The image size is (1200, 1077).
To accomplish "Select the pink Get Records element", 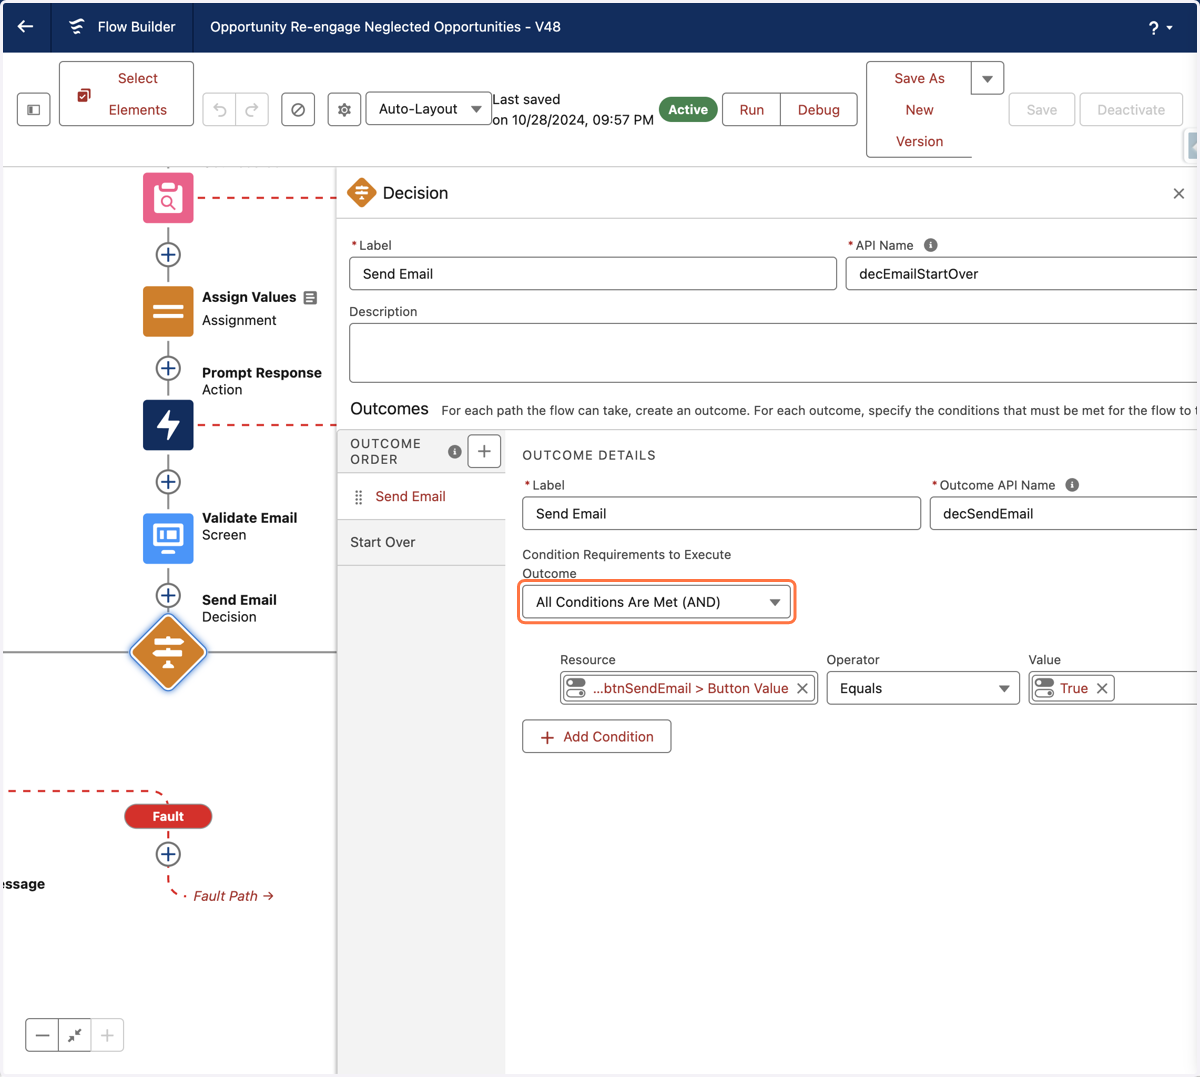I will (168, 198).
